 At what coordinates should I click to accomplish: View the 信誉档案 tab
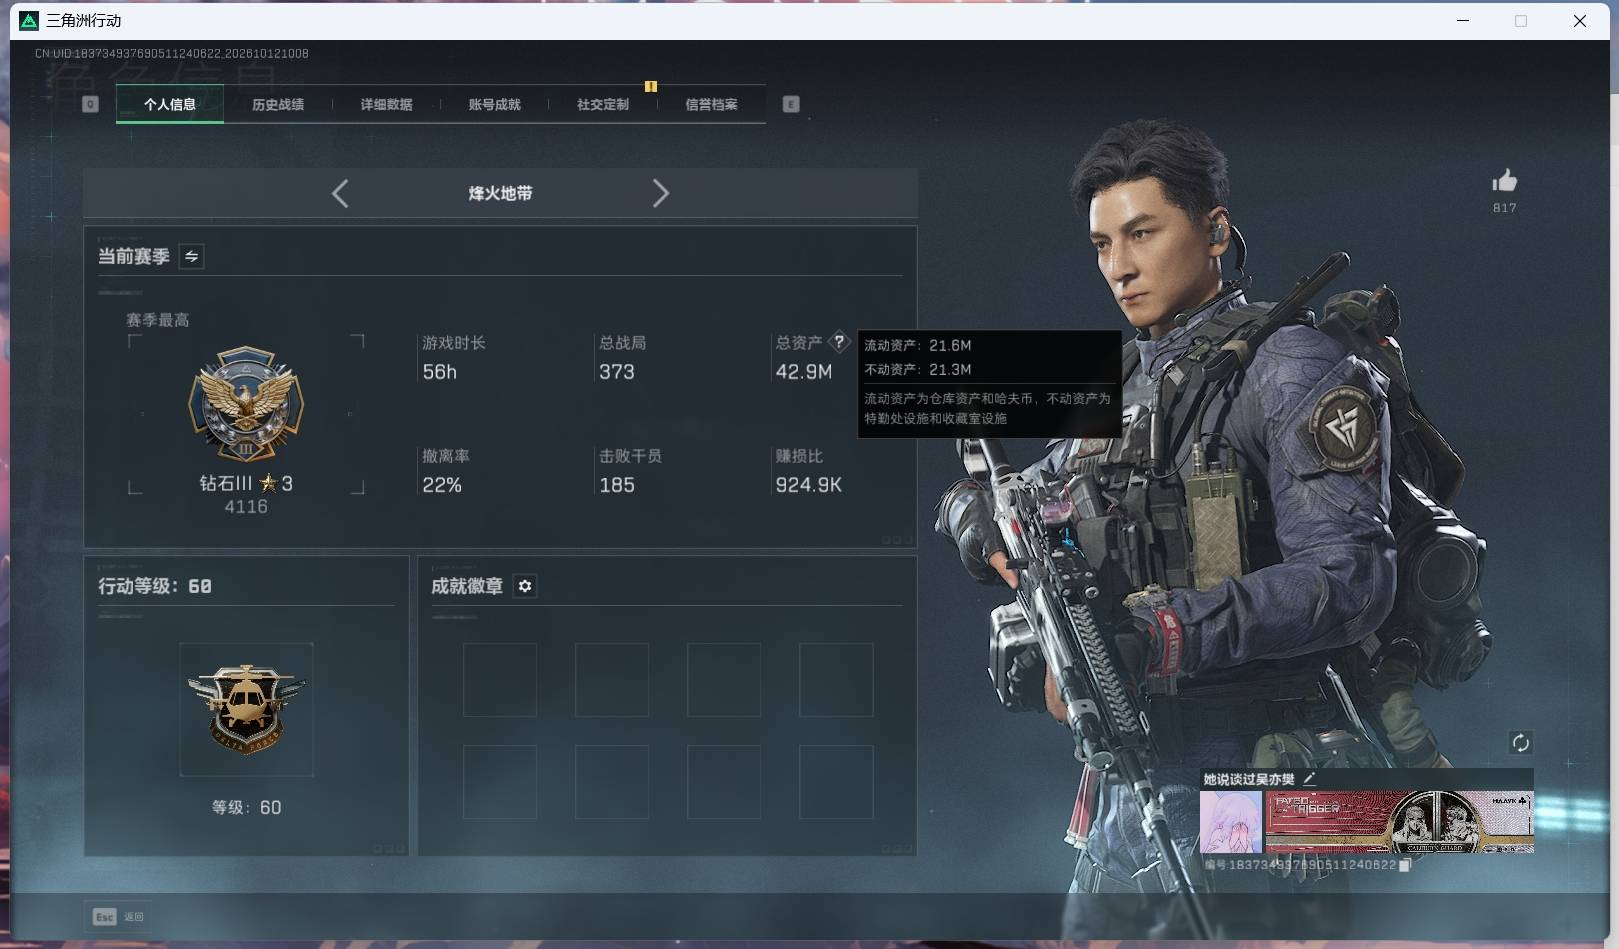711,104
